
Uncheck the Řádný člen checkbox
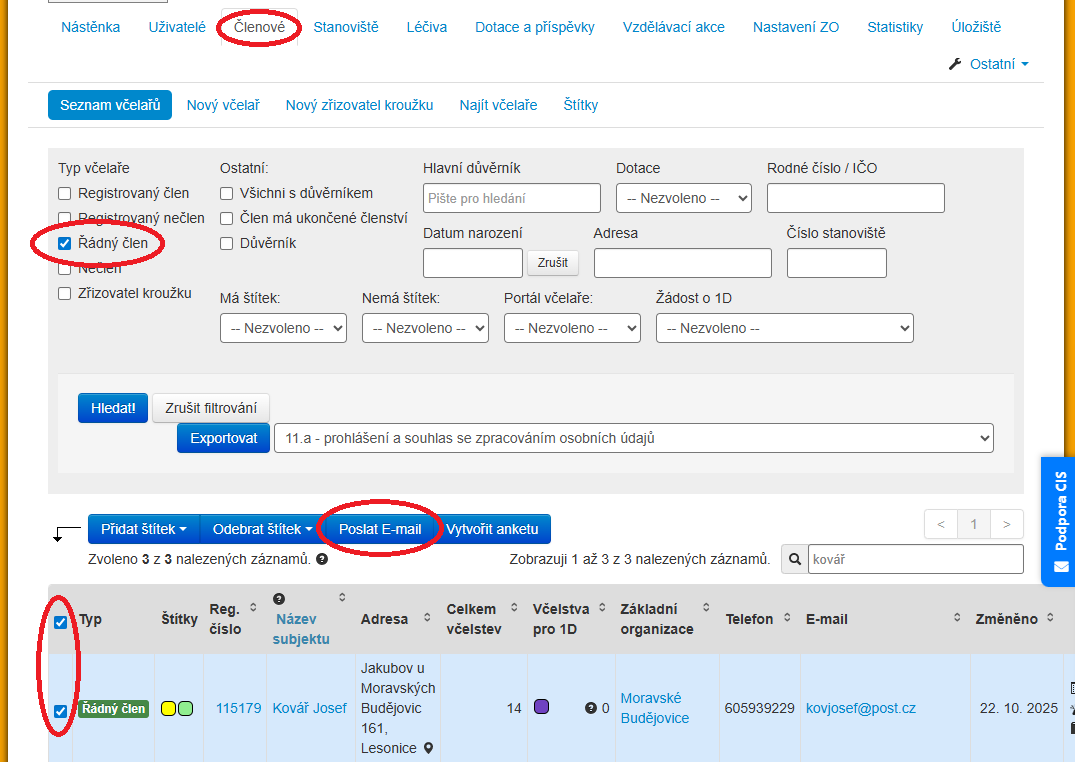pyautogui.click(x=65, y=243)
